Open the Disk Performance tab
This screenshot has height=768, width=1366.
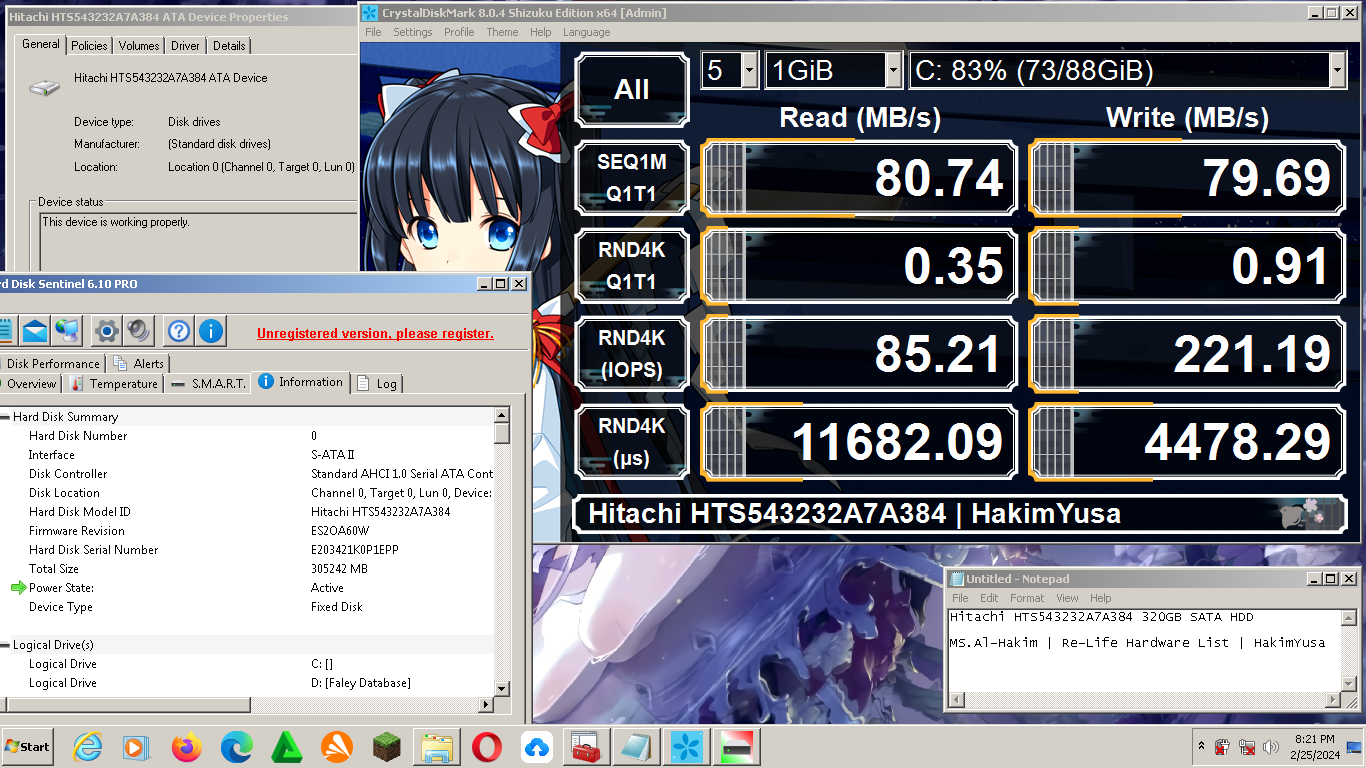click(x=53, y=364)
